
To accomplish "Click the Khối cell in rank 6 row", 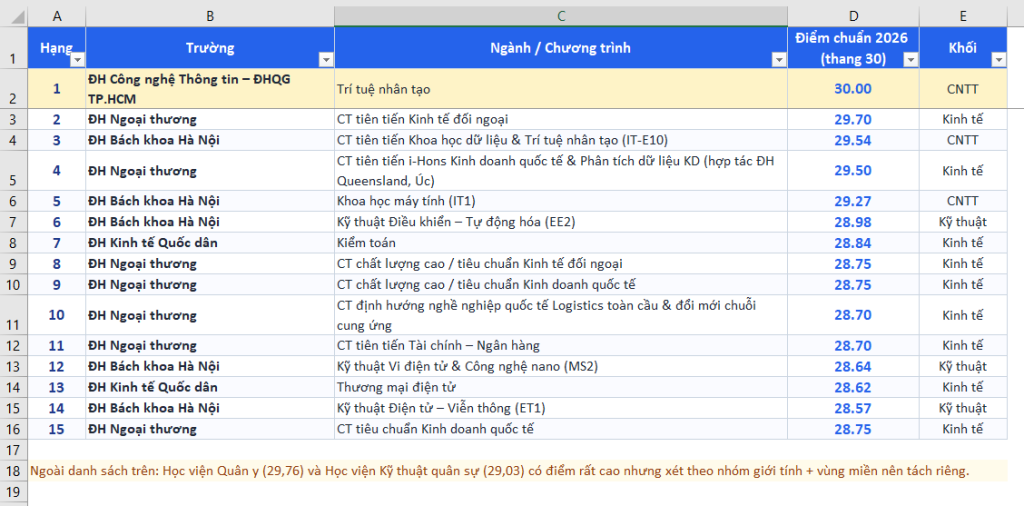I will [x=963, y=222].
